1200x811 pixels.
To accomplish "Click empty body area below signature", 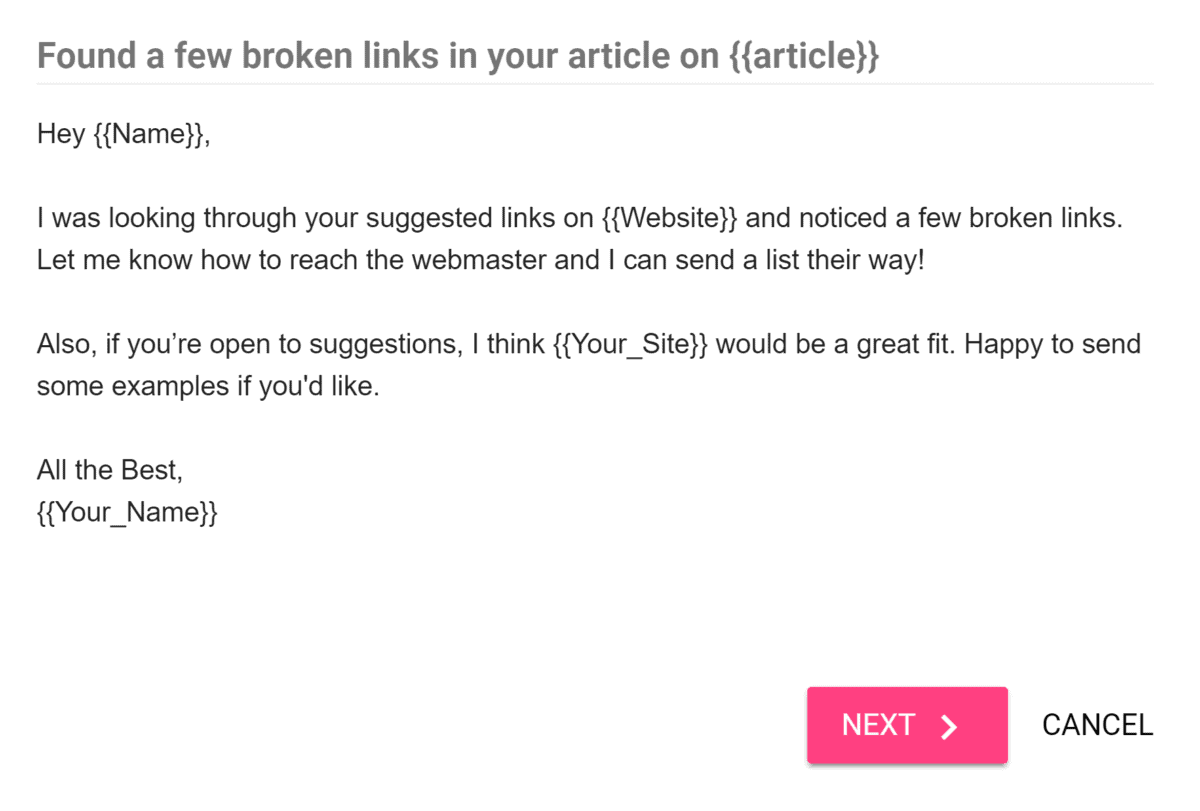I will tap(595, 600).
